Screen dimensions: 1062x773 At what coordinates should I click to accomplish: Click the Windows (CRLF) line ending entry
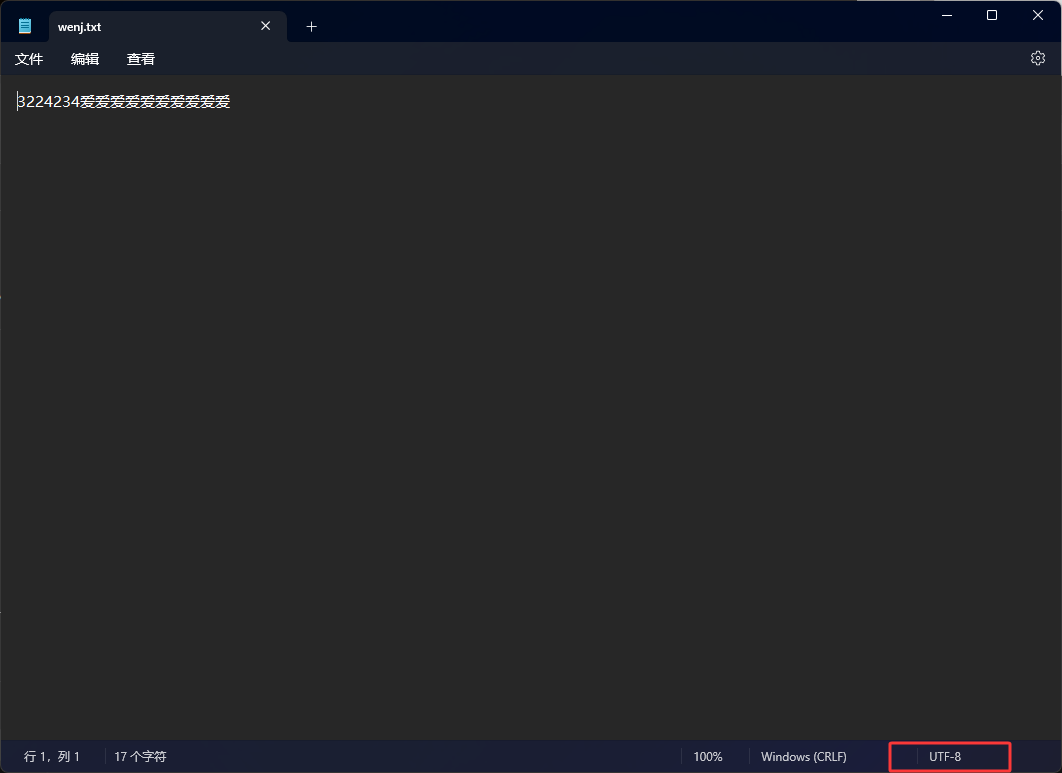pos(803,757)
